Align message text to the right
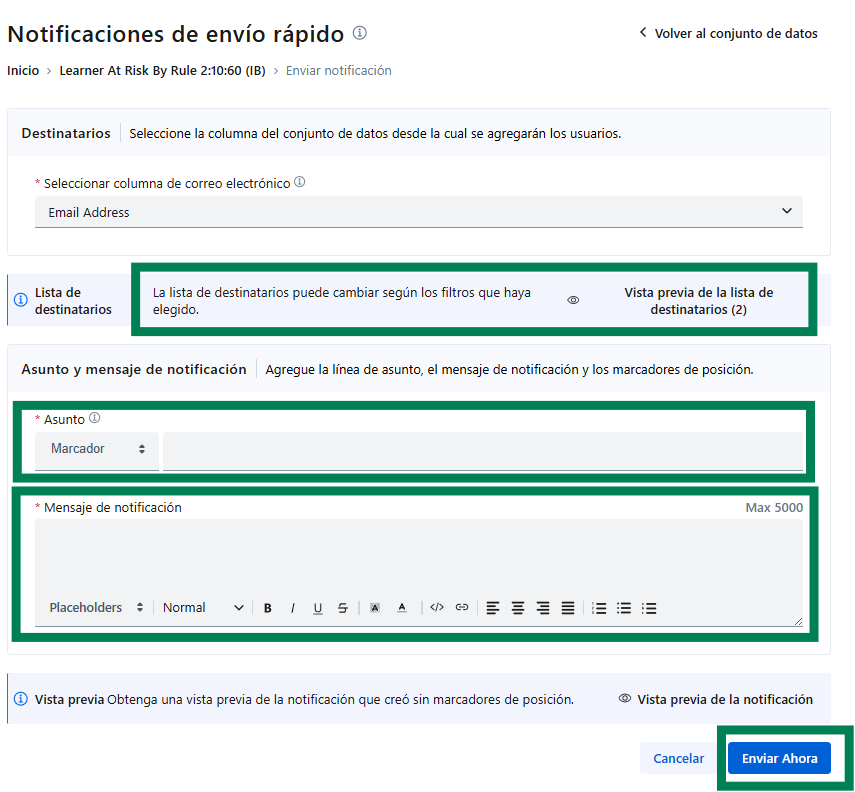 tap(543, 608)
